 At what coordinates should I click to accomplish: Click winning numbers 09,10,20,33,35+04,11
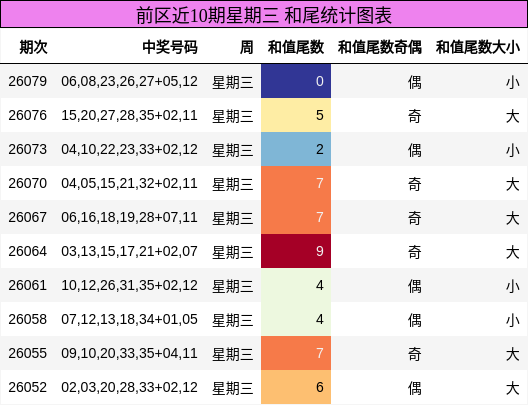[129, 353]
